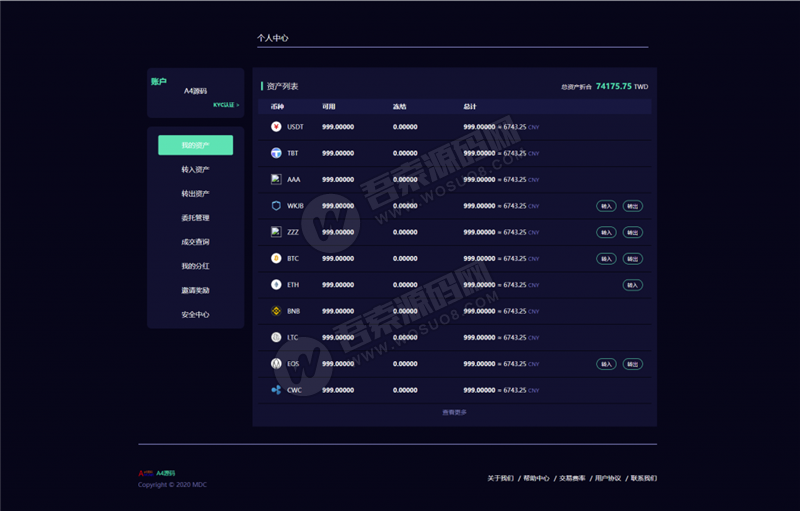Click 转入 button in ZZZ row
The height and width of the screenshot is (511, 800).
(x=606, y=233)
